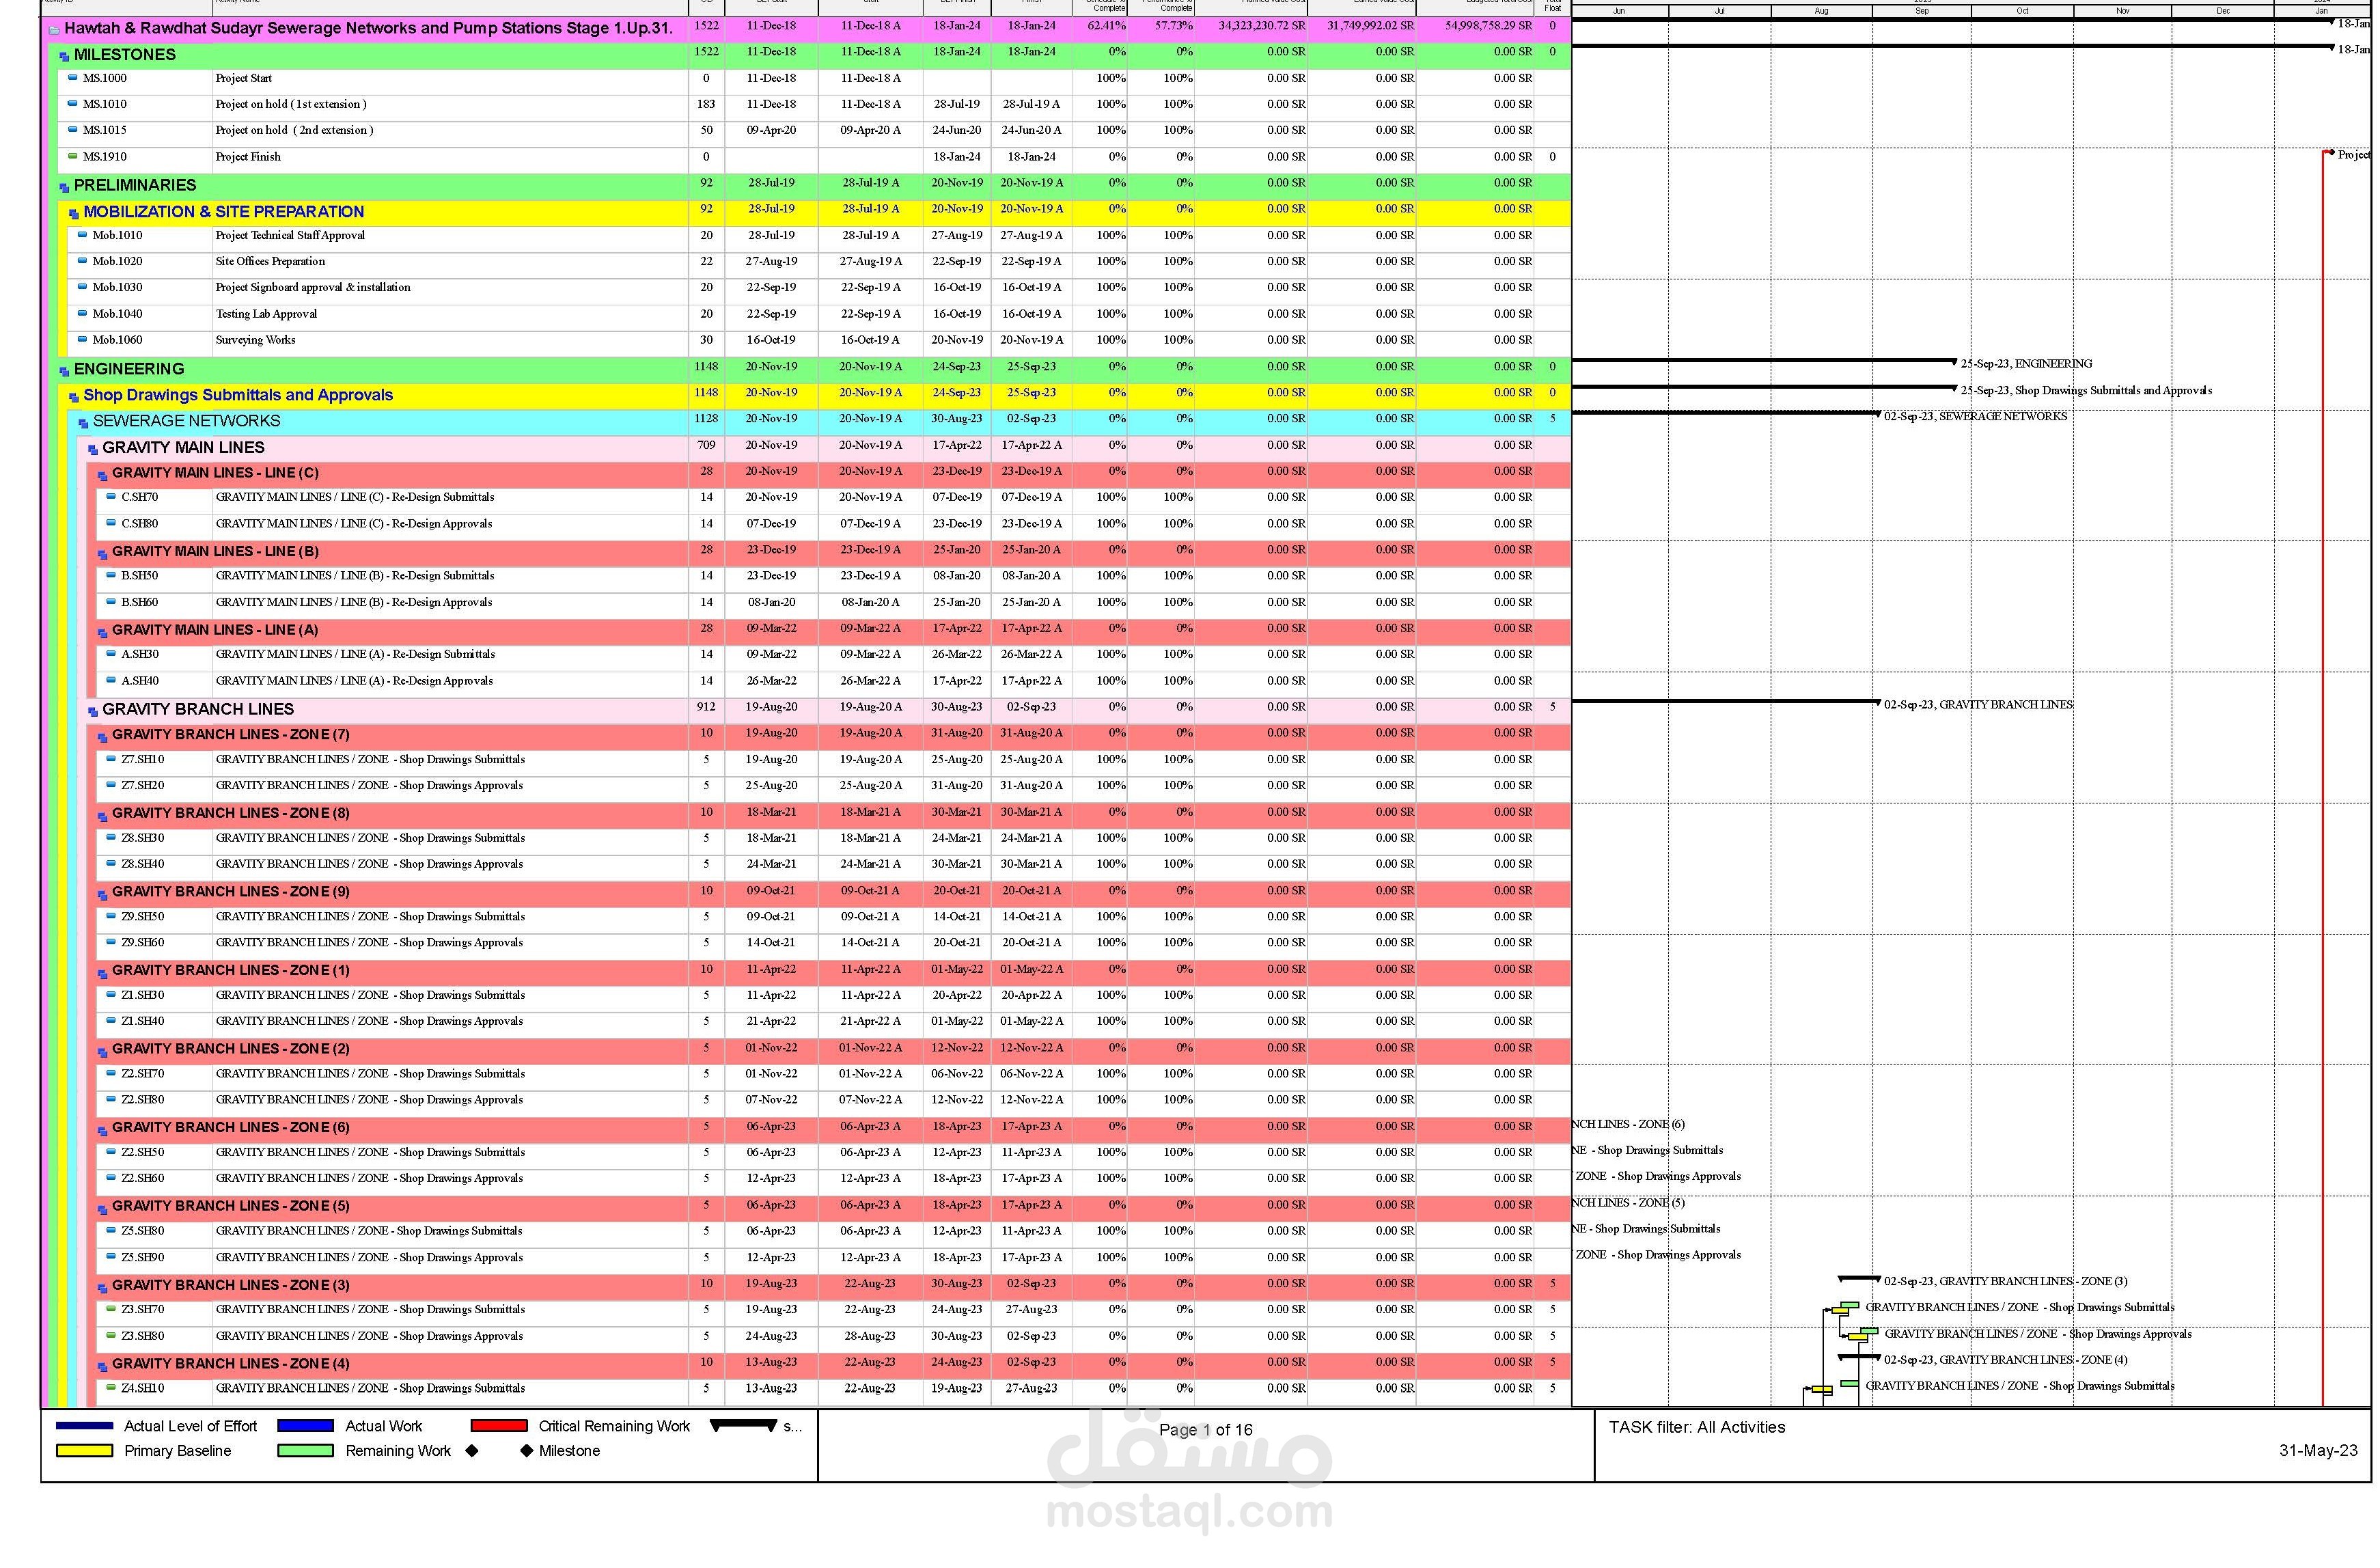Screen dimensions: 2380x1568
Task: Select the Surveying Works activity row
Action: [x=255, y=340]
